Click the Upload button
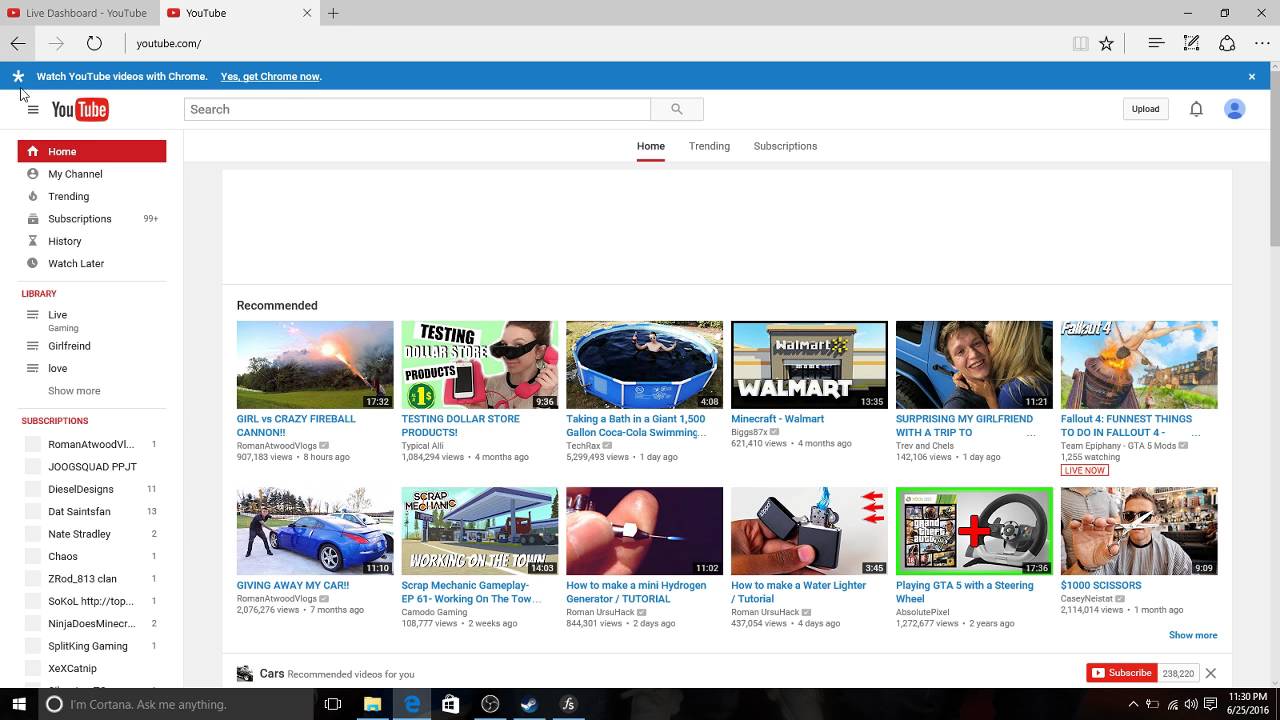The width and height of the screenshot is (1280, 720). 1145,109
